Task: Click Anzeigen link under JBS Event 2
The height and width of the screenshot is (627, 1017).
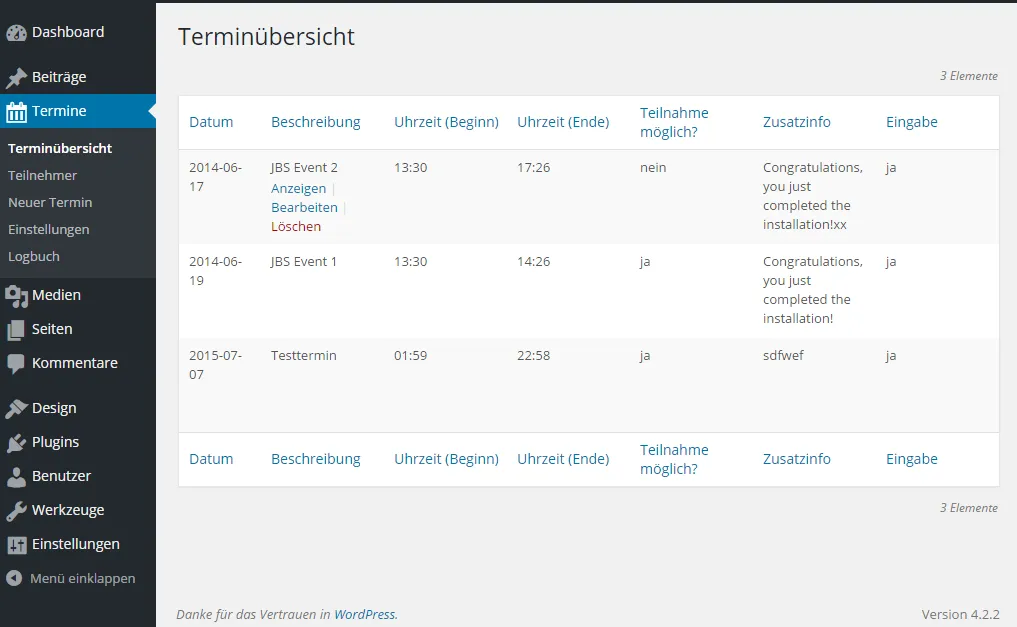Action: click(x=298, y=188)
